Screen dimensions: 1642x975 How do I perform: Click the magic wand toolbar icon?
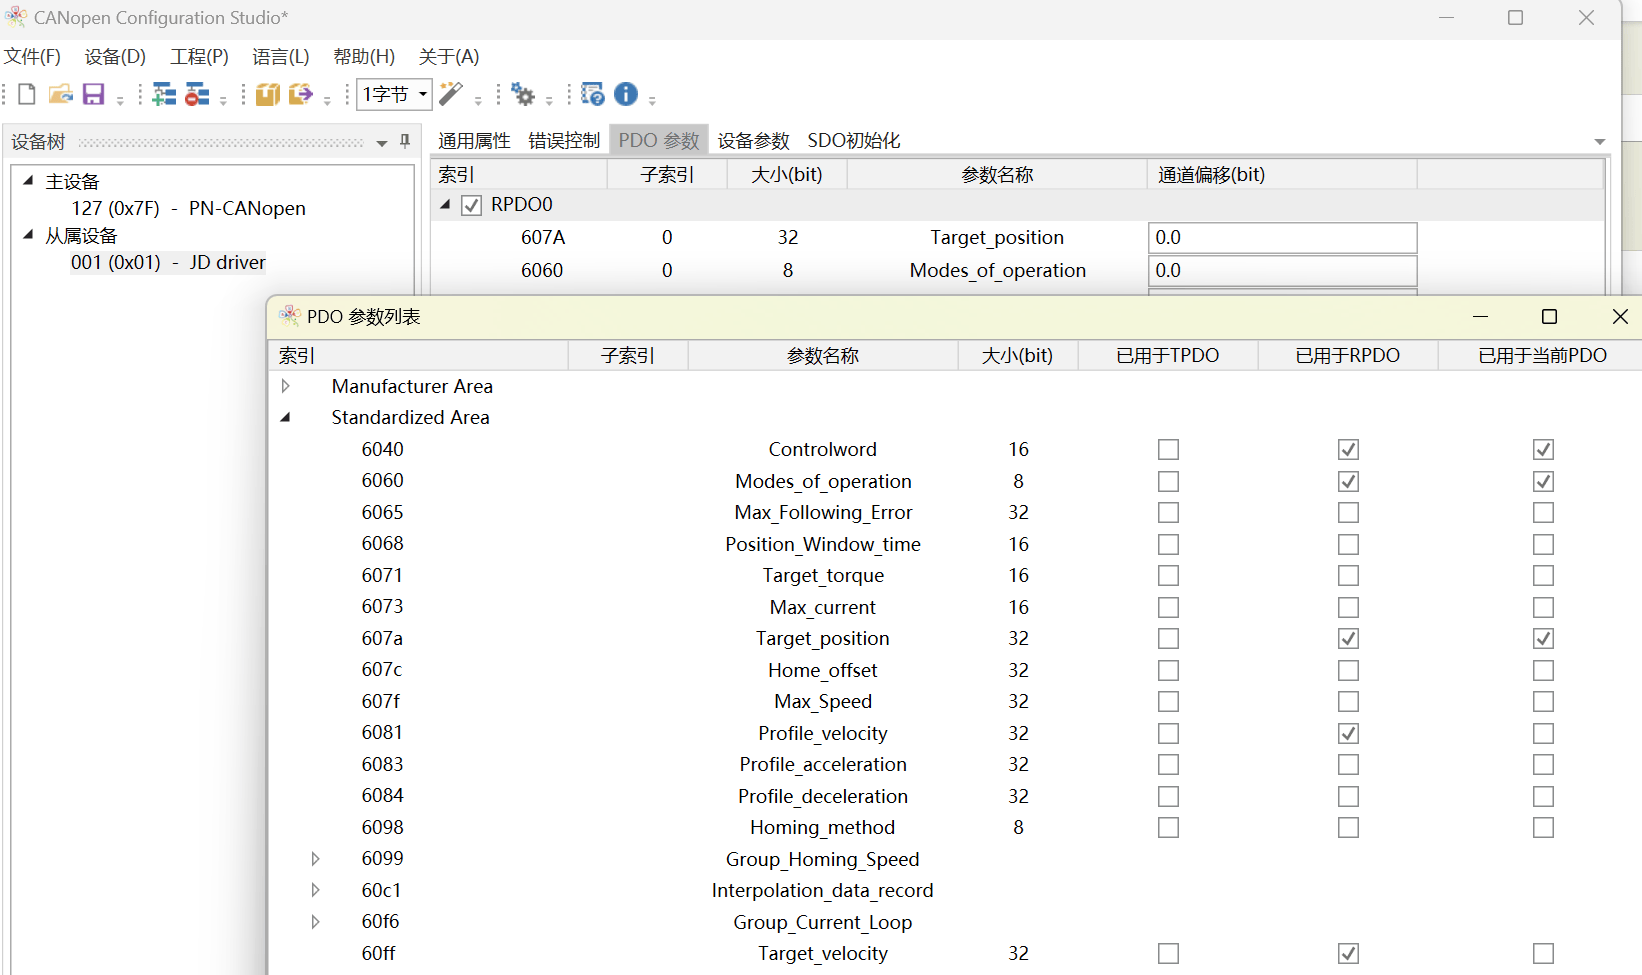coord(451,94)
